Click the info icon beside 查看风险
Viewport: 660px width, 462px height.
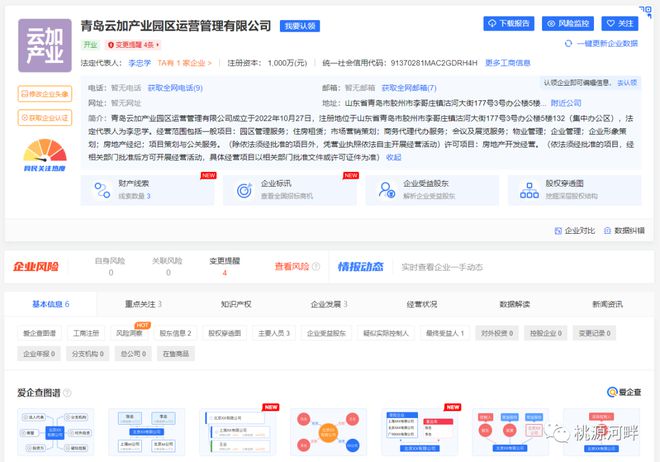[316, 266]
